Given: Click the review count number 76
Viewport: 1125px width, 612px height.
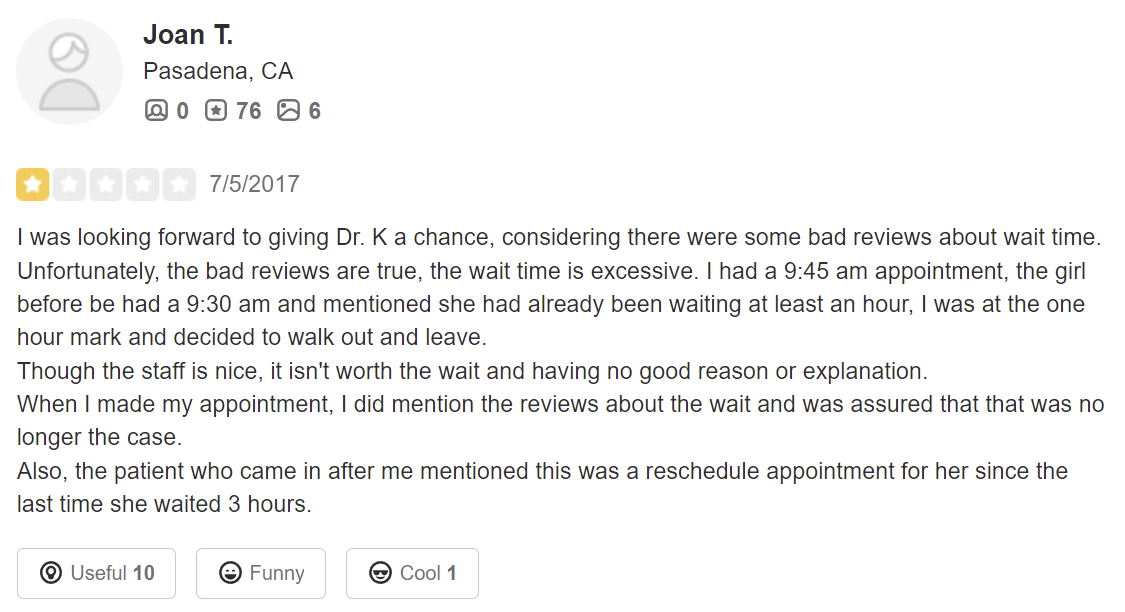Looking at the screenshot, I should click(x=248, y=111).
